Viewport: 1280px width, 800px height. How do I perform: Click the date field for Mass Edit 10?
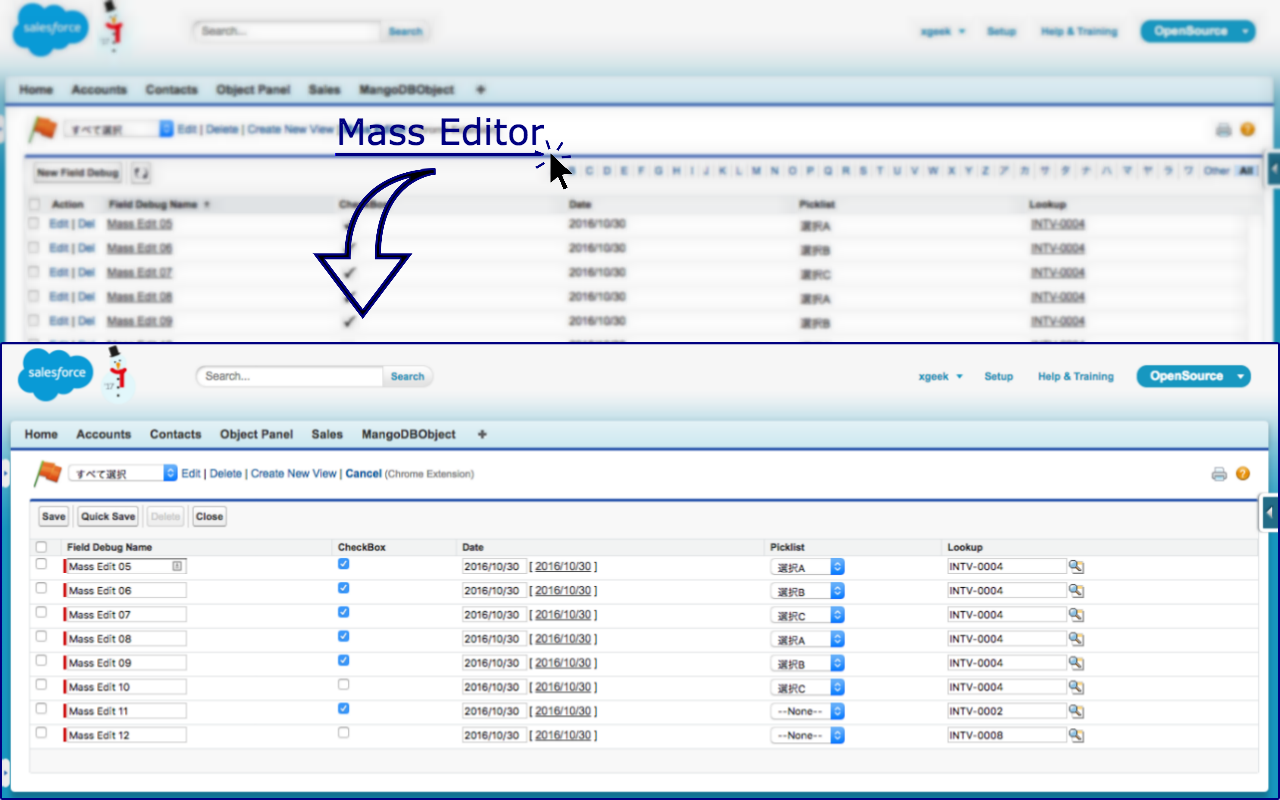[x=494, y=688]
